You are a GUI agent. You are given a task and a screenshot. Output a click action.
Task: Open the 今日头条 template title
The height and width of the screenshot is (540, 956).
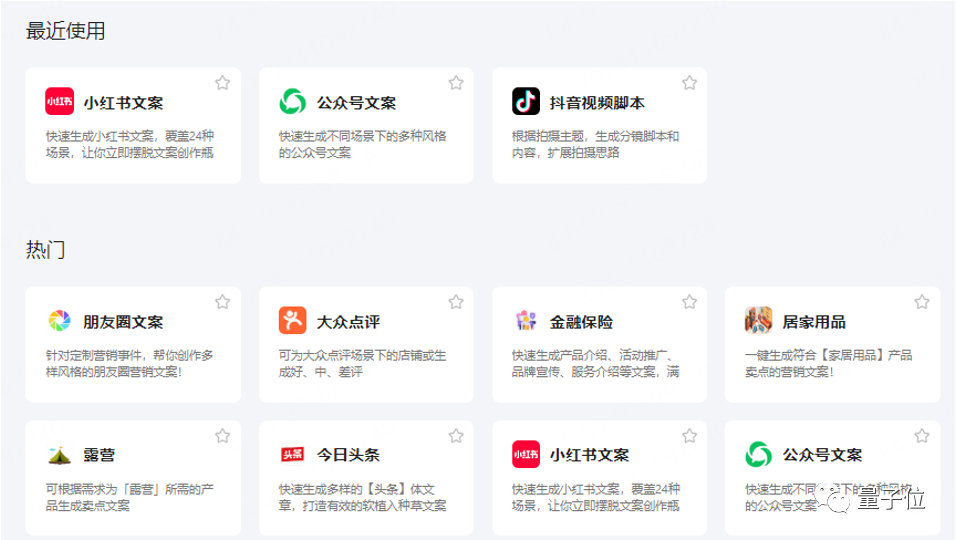click(x=348, y=455)
